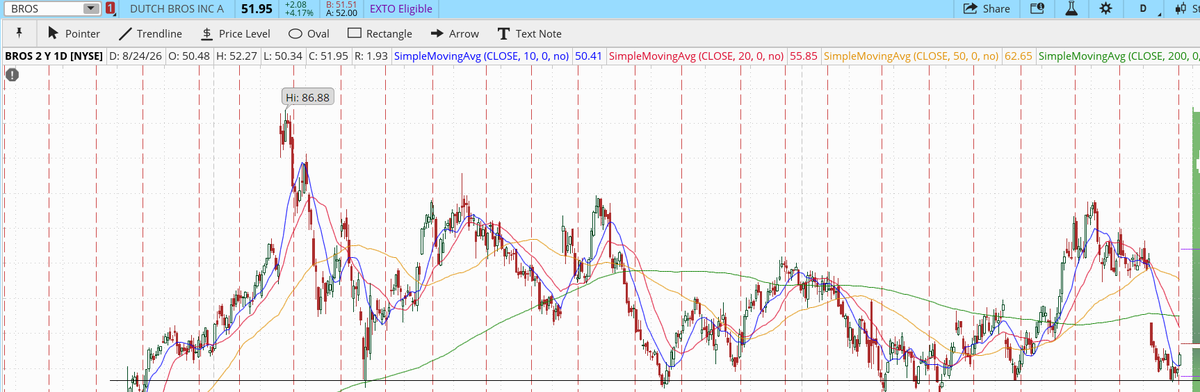The height and width of the screenshot is (392, 1200).
Task: Open chart settings gear icon
Action: [x=1105, y=8]
